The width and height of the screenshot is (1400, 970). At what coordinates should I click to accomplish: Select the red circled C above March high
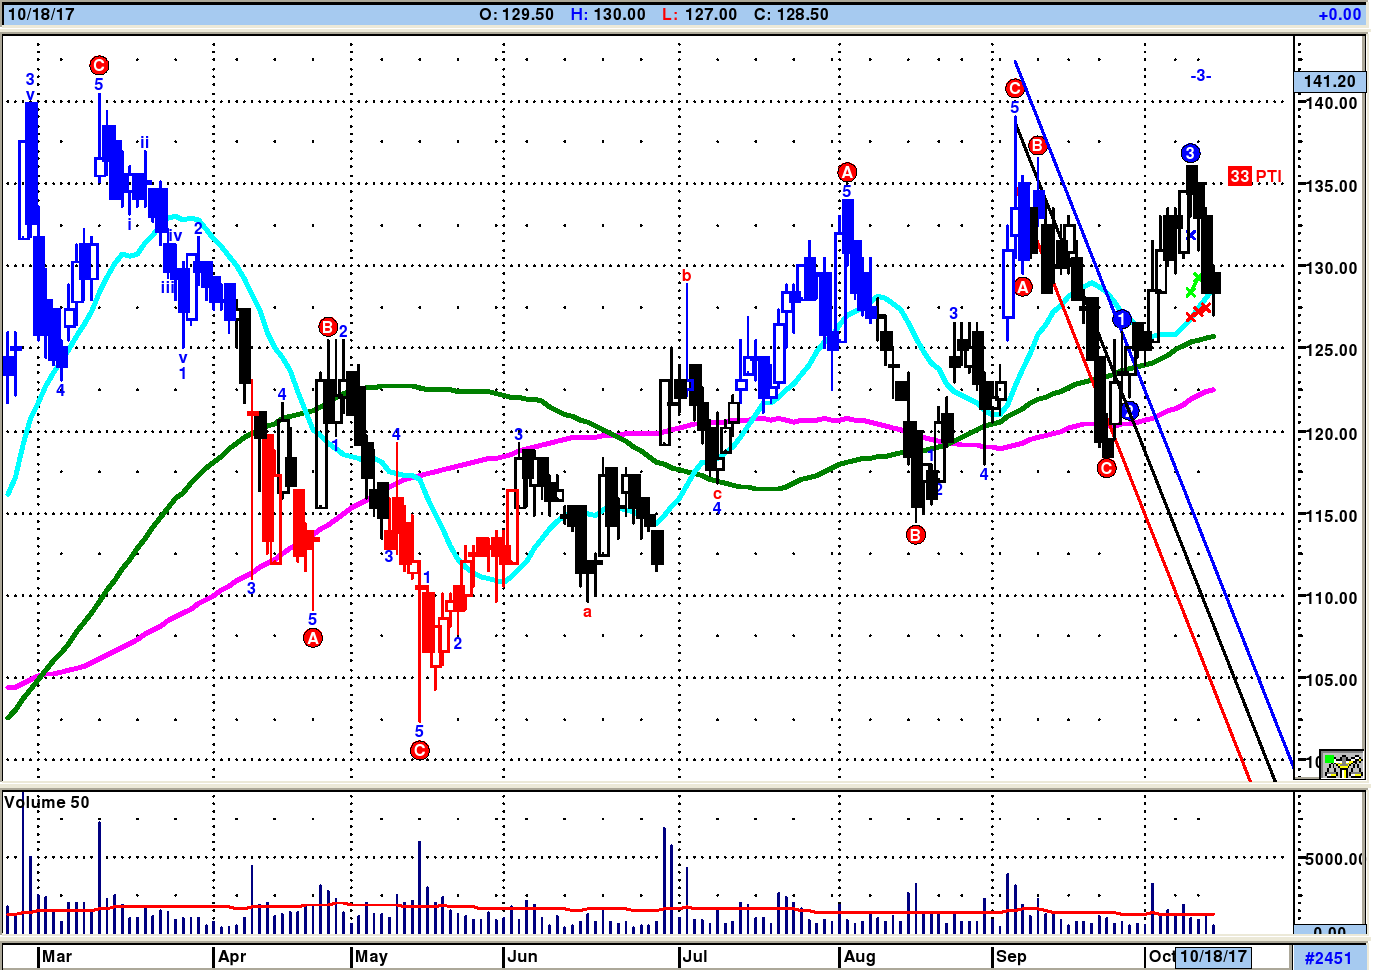98,66
